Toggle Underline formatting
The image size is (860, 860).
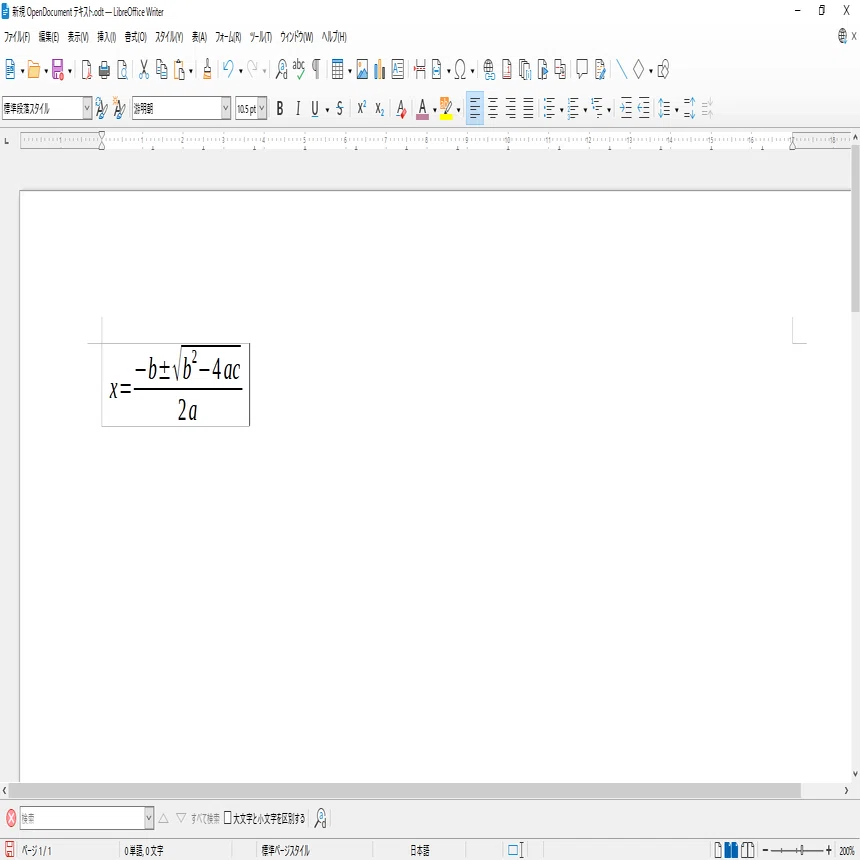[315, 109]
